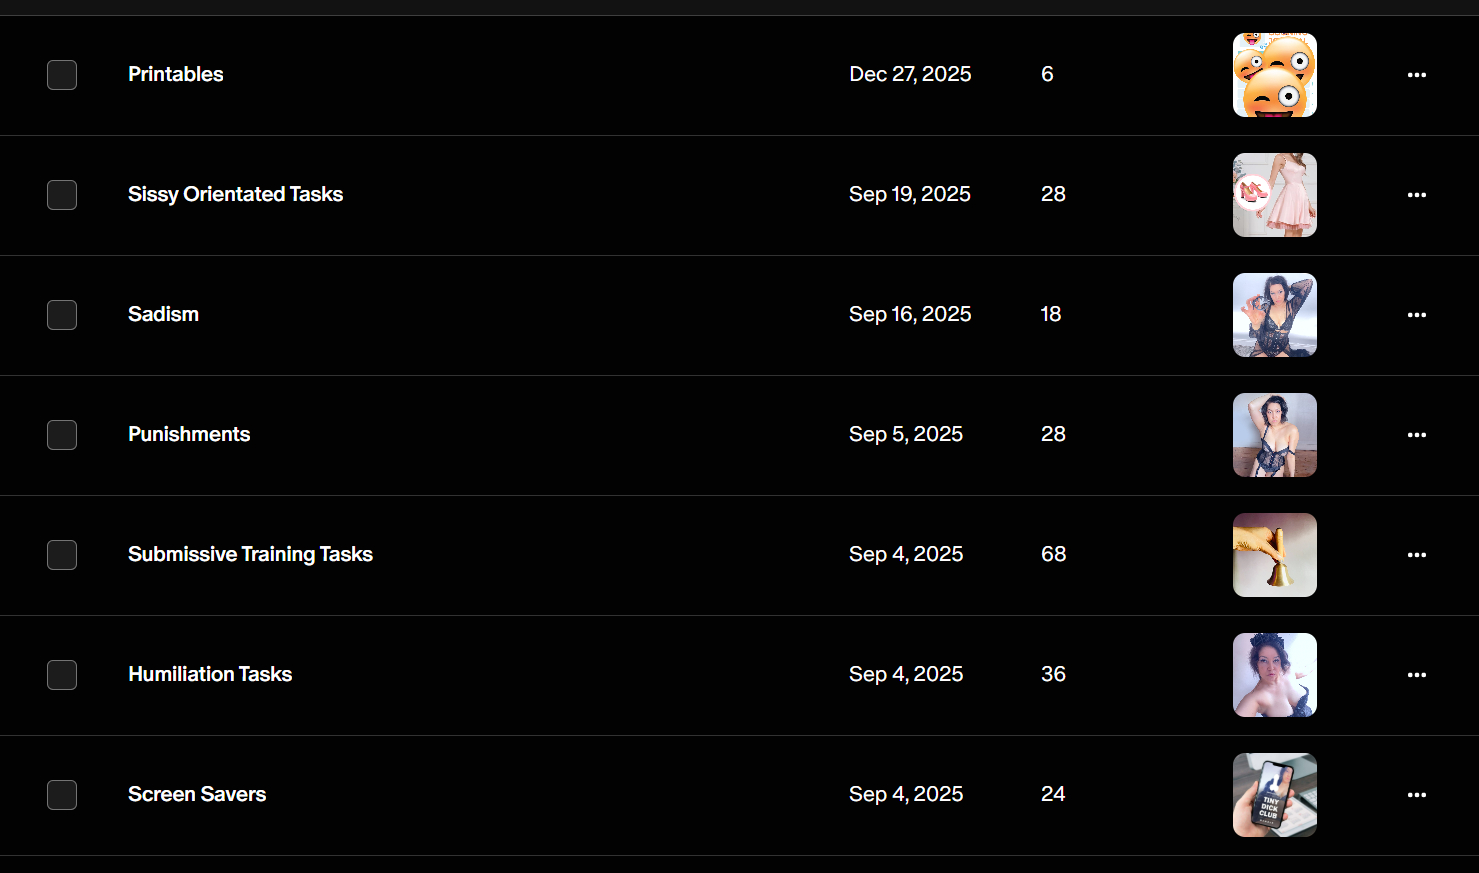Select the Printables row checkbox

(x=62, y=75)
